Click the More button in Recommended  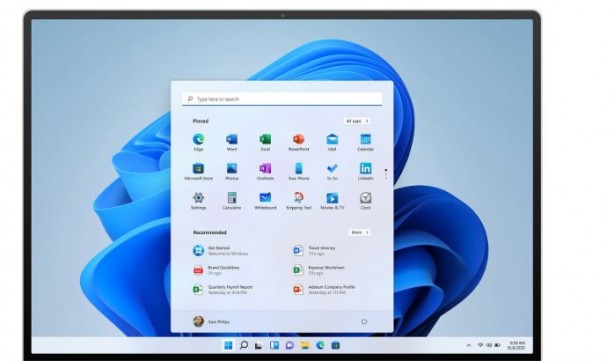360,232
